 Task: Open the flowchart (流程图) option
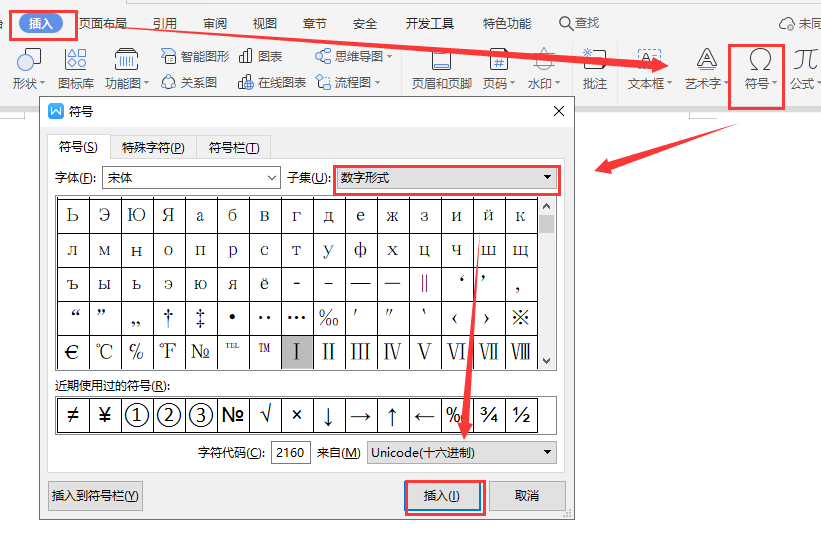tap(348, 82)
